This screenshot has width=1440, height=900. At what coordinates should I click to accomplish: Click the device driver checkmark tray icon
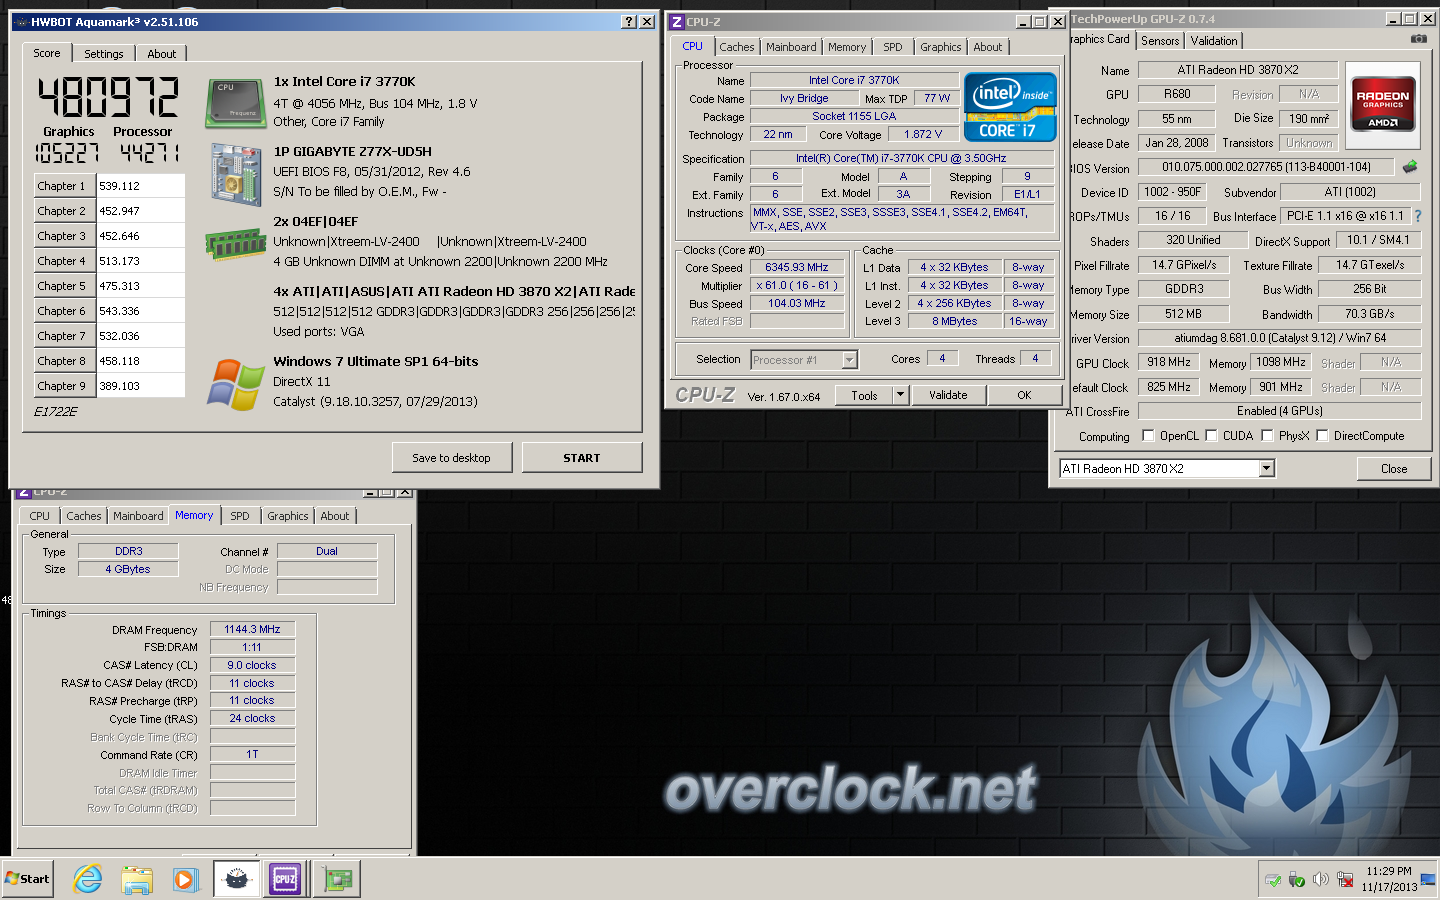coord(1272,879)
